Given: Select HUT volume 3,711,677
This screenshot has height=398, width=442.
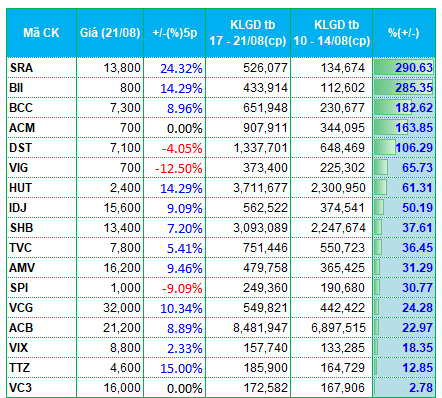Looking at the screenshot, I should click(260, 188).
